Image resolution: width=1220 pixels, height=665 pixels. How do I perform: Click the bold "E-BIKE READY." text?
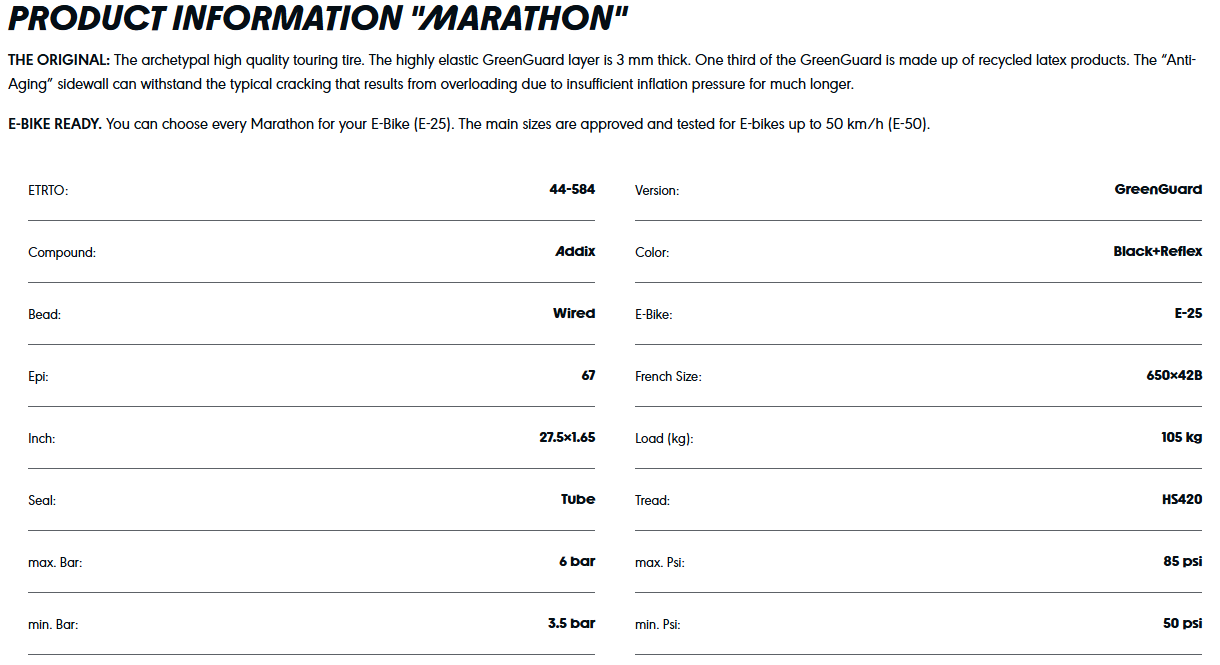click(55, 124)
